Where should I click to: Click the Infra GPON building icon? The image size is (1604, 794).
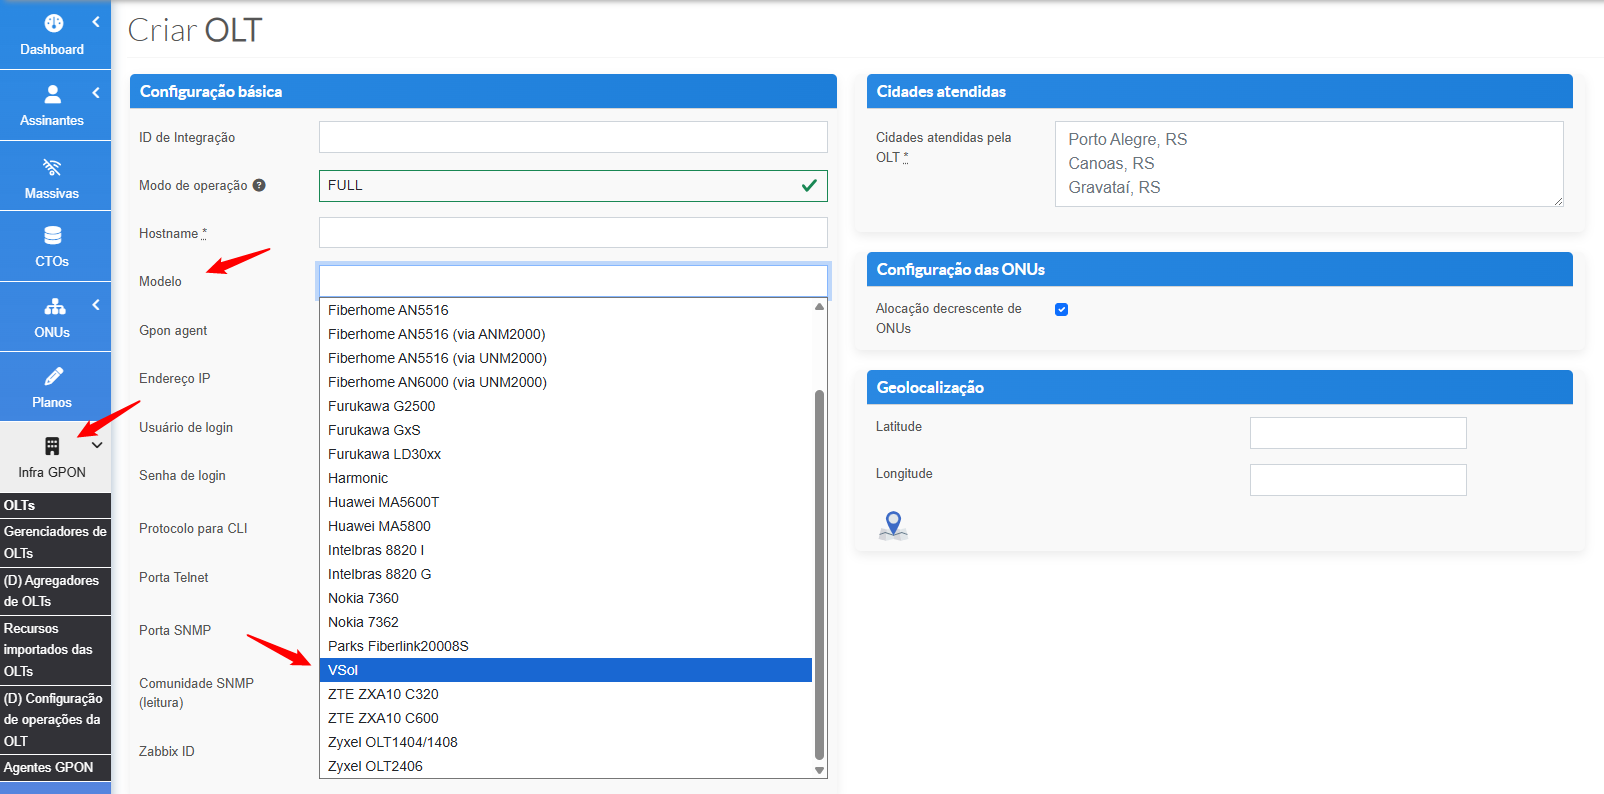pos(52,446)
